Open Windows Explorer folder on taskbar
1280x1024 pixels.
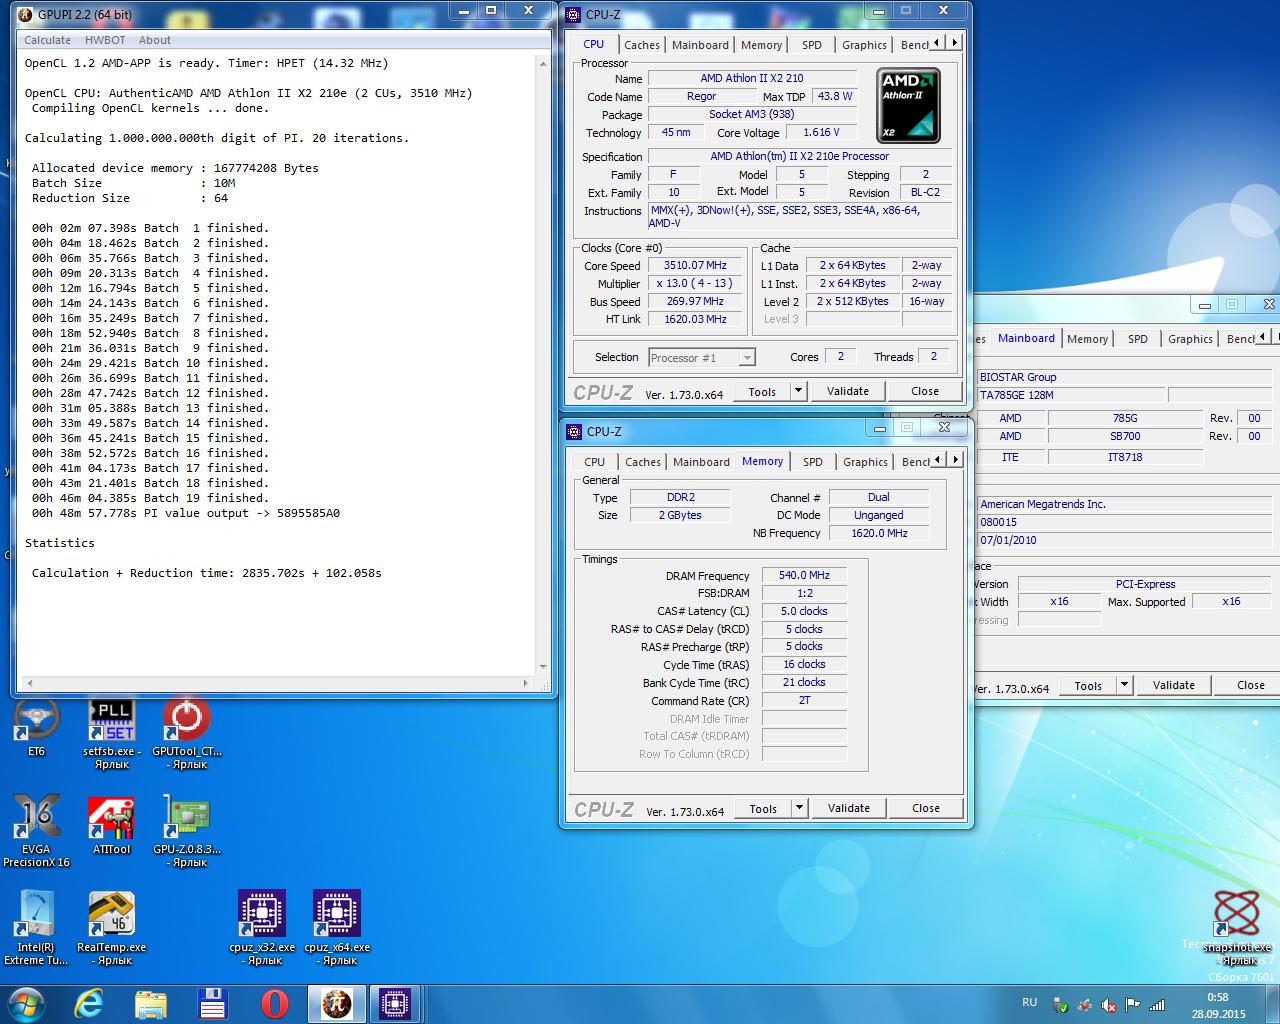coord(151,1003)
